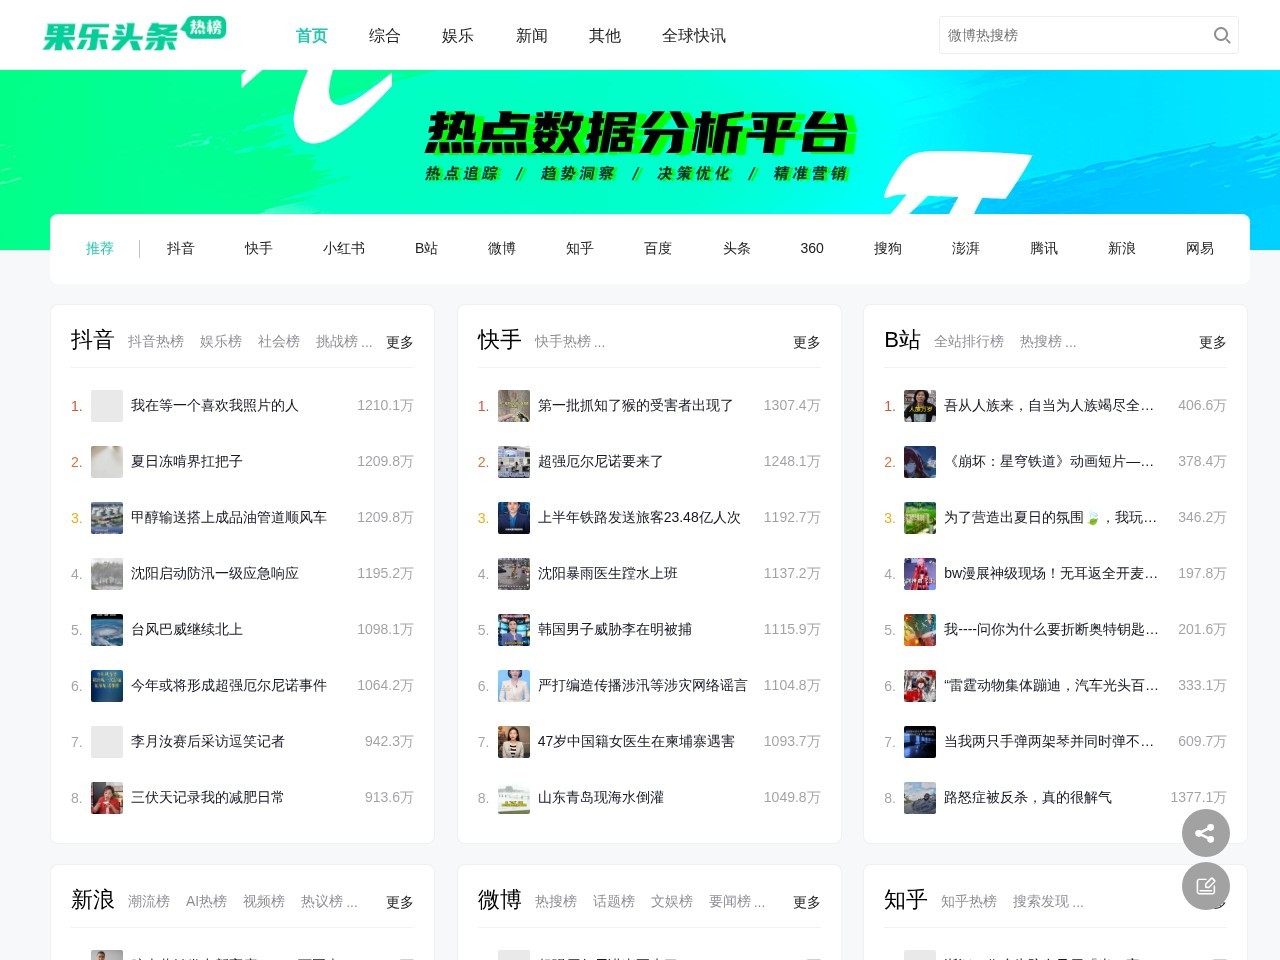Viewport: 1280px width, 960px height.
Task: Click 更多 in the B站 card
Action: pyautogui.click(x=1213, y=342)
